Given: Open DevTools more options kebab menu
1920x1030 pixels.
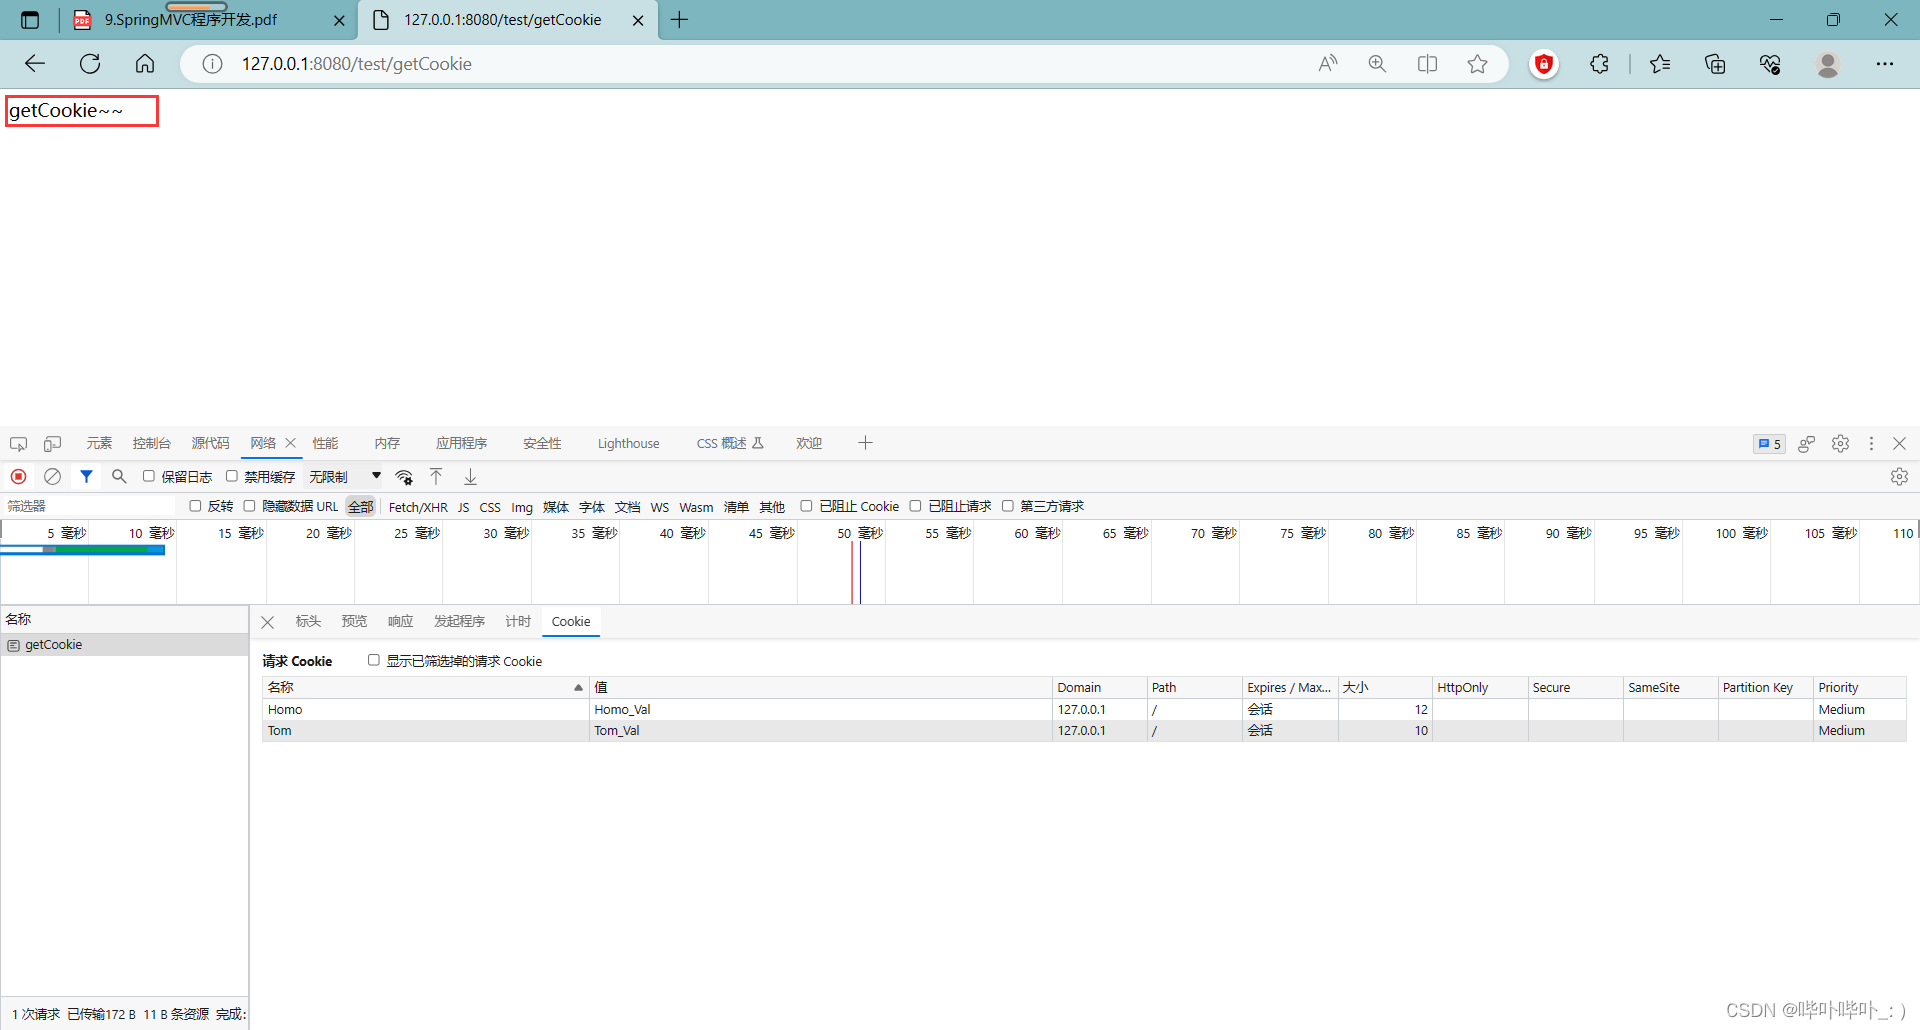Looking at the screenshot, I should 1871,444.
